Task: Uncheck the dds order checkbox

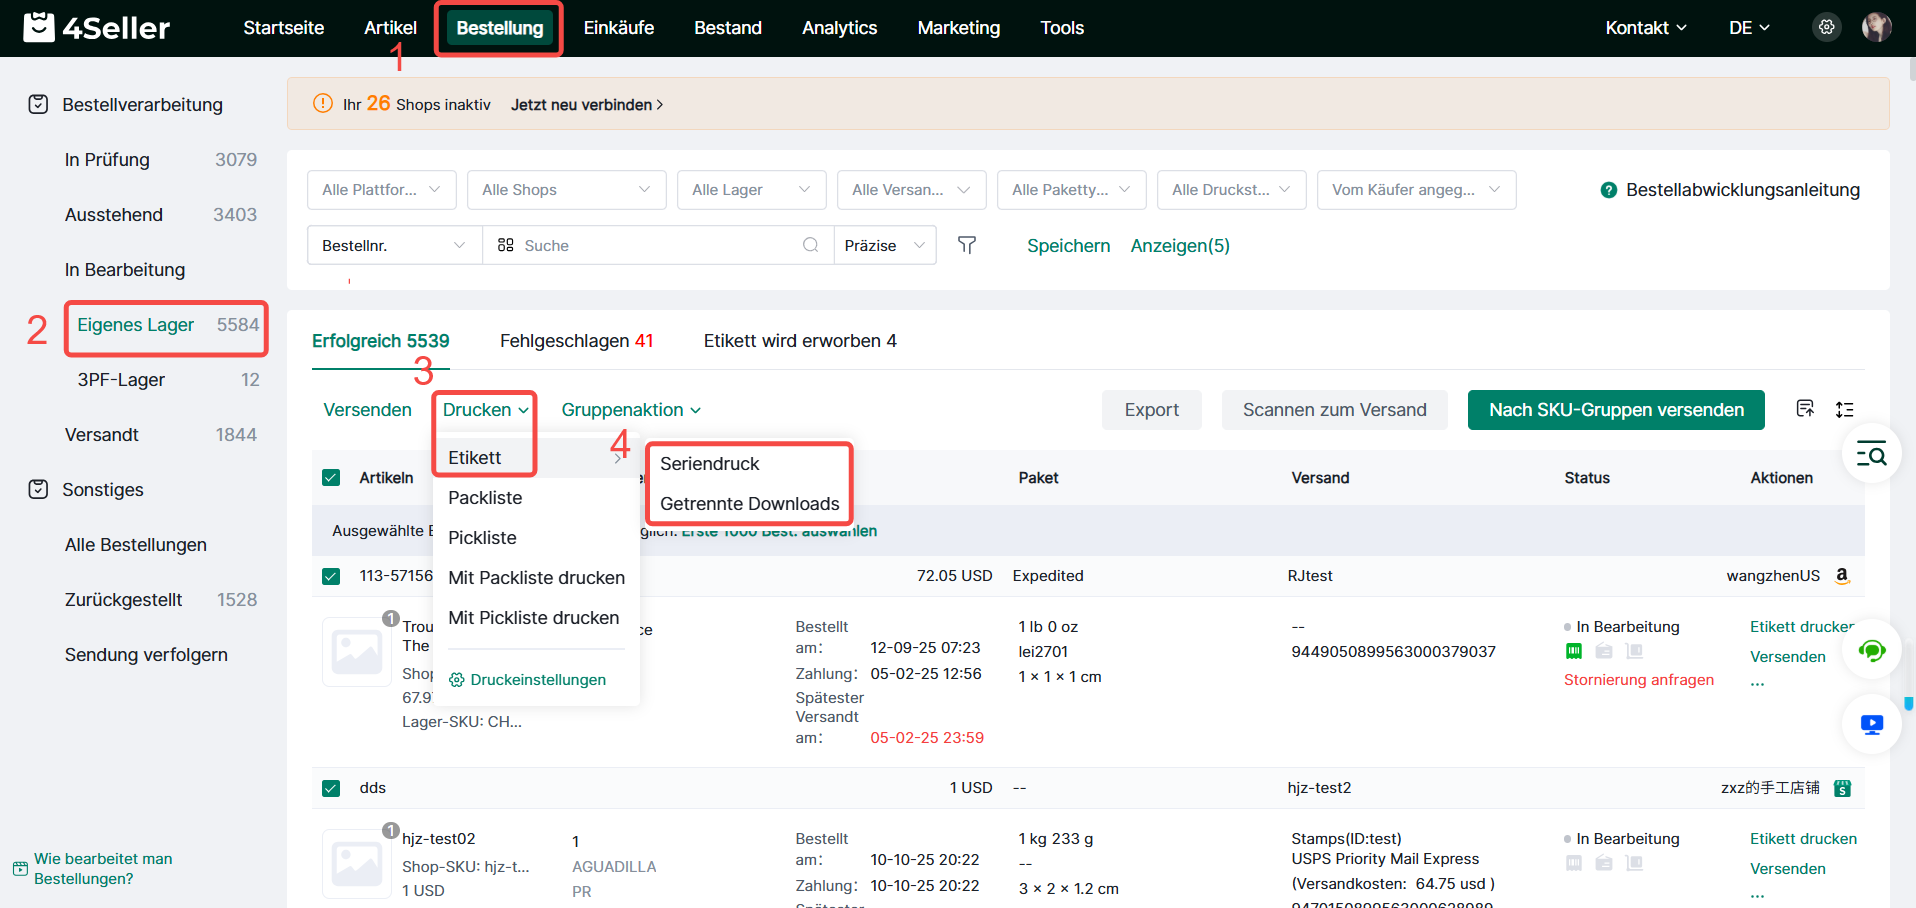Action: (331, 788)
